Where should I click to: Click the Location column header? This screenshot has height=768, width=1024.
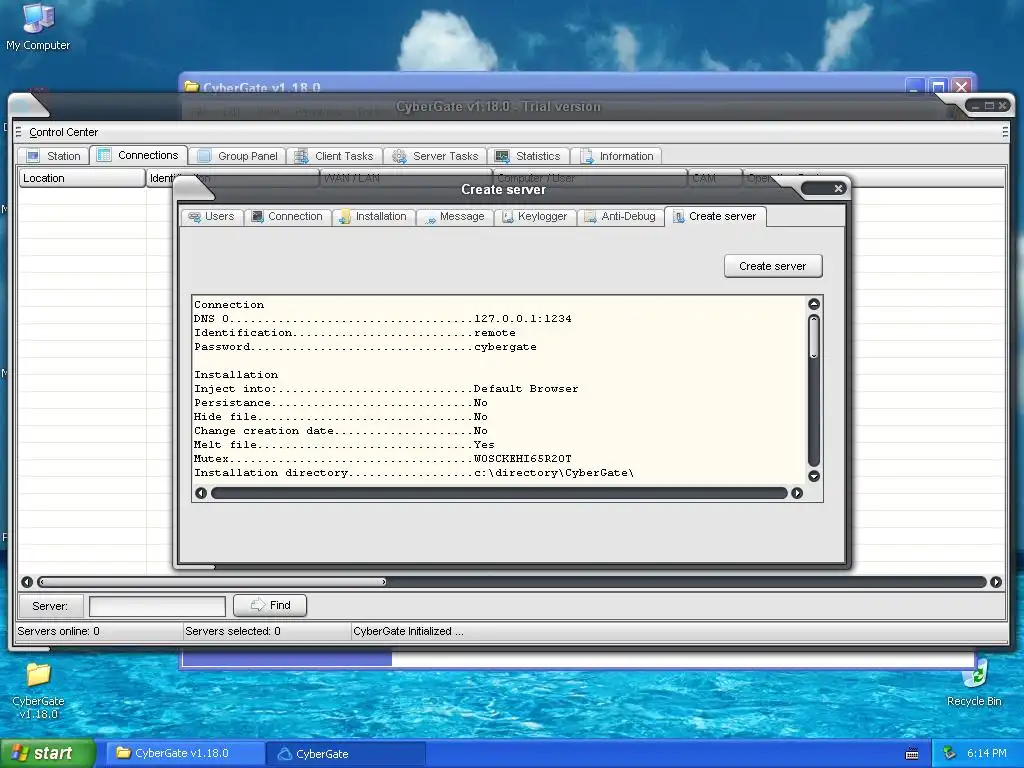(82, 178)
